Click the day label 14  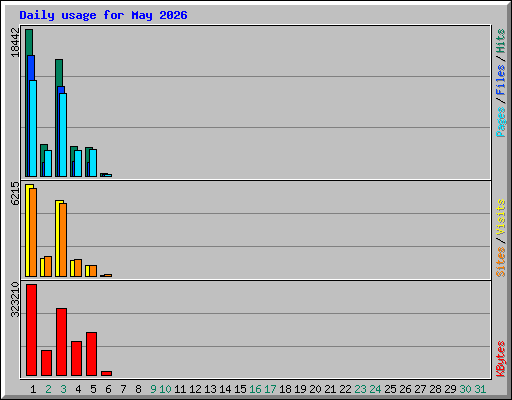(x=225, y=389)
